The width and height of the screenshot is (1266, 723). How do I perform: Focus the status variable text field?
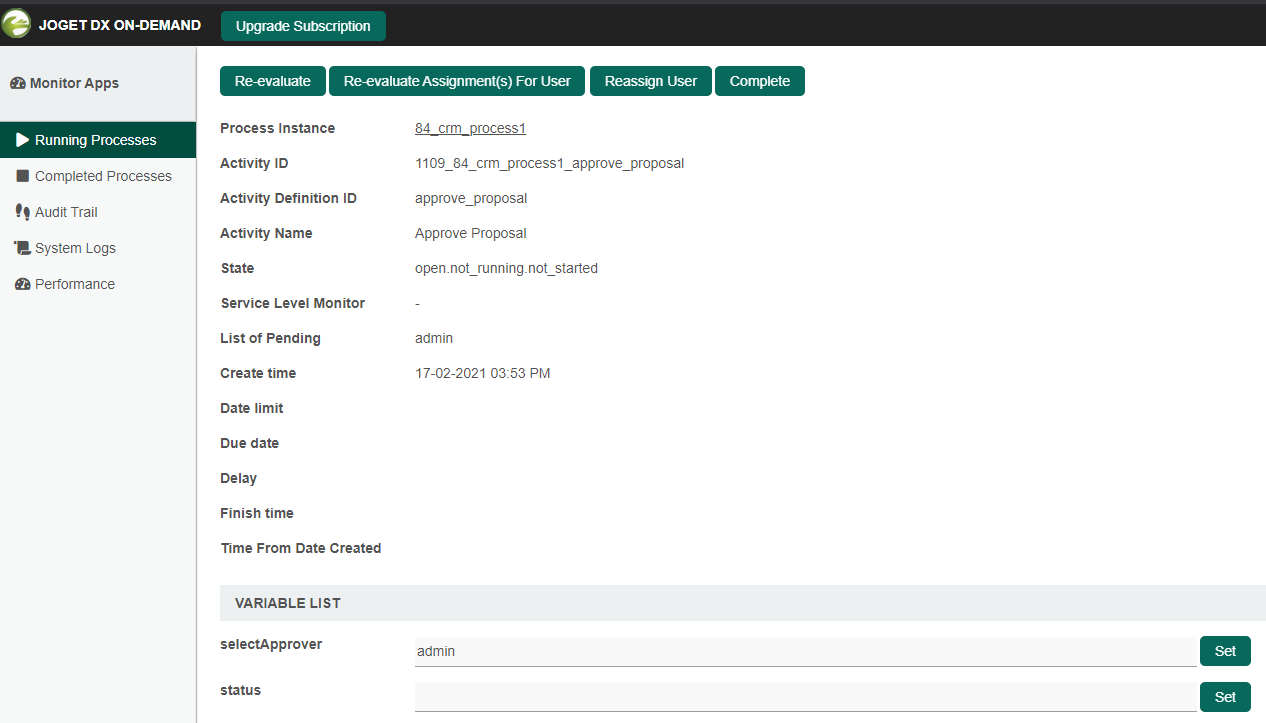805,697
